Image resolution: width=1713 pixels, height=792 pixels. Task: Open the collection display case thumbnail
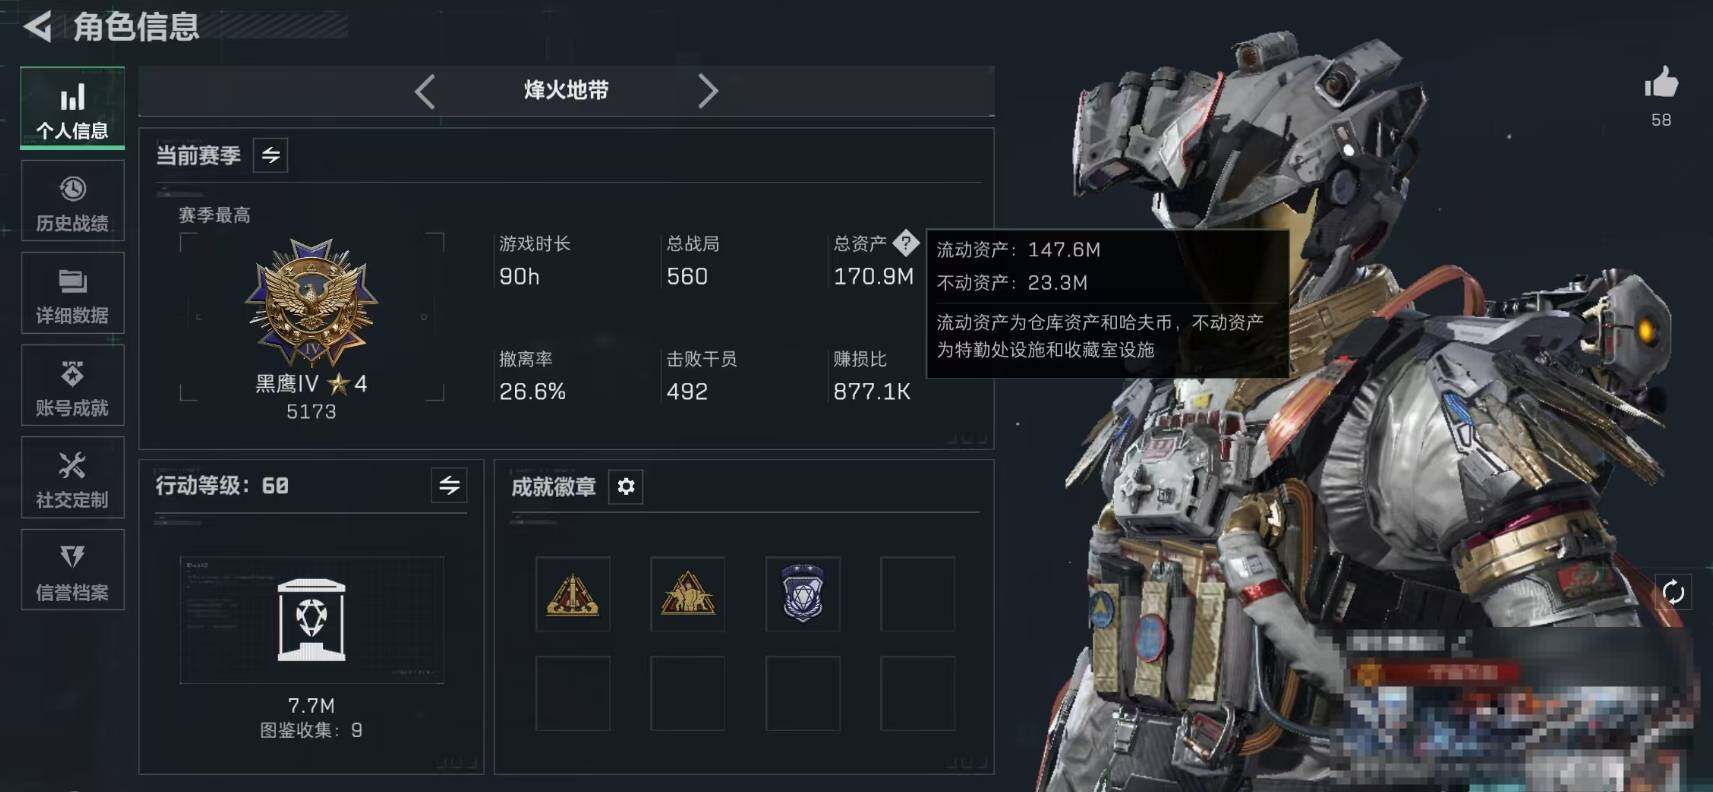click(x=312, y=620)
